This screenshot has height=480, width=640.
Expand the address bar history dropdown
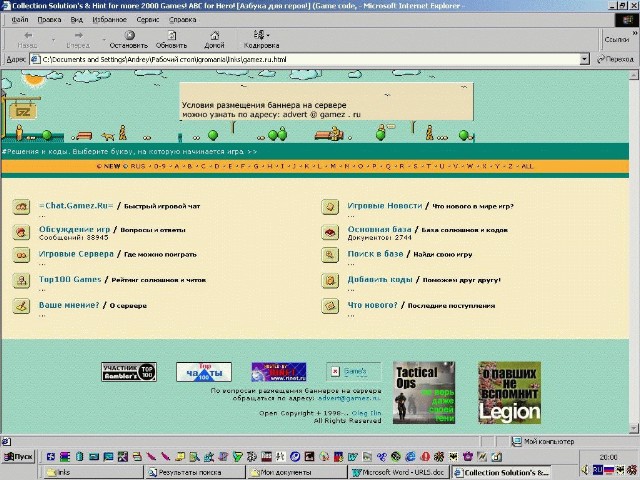coord(584,59)
